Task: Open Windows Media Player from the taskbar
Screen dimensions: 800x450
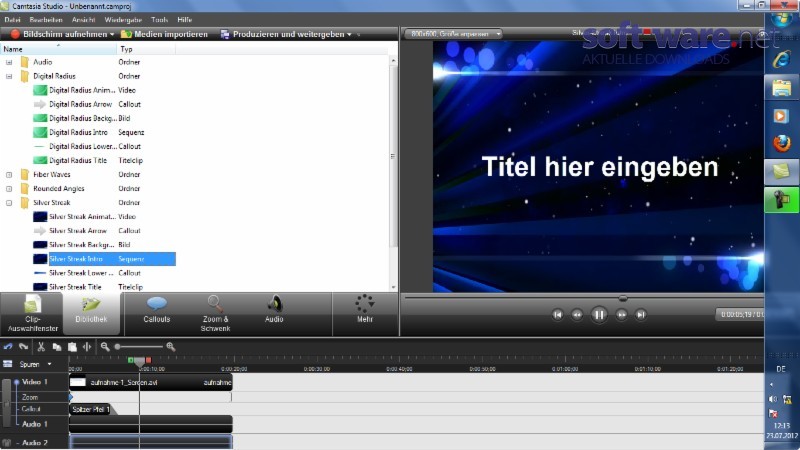Action: 781,116
